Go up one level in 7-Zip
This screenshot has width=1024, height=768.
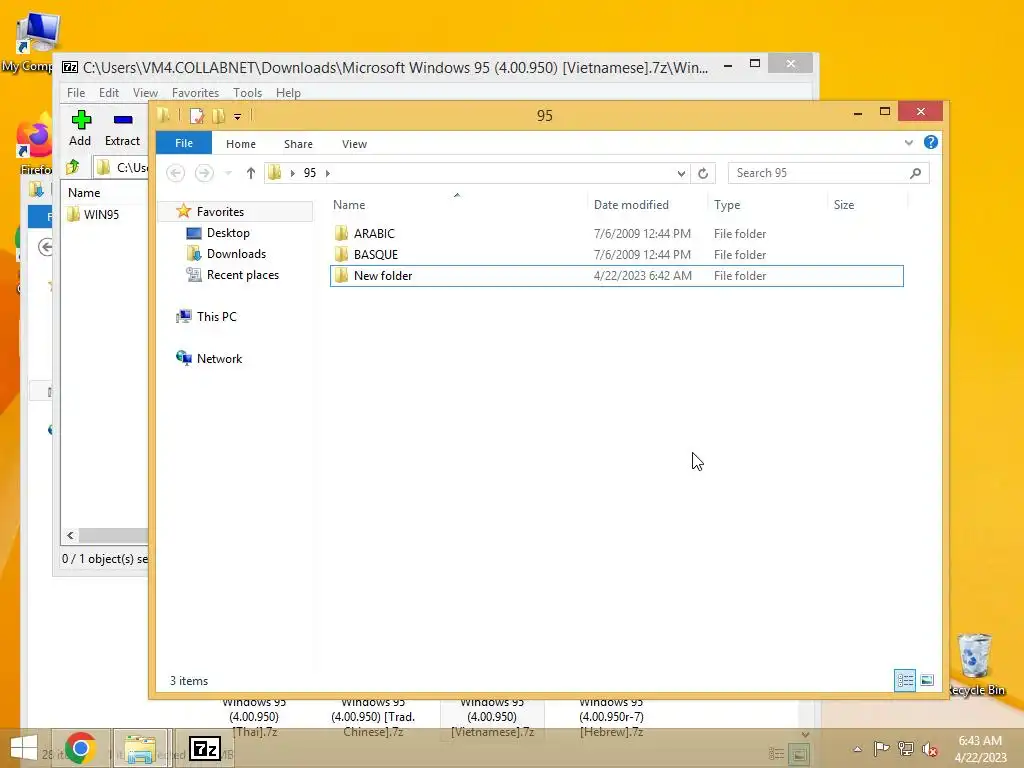(72, 167)
